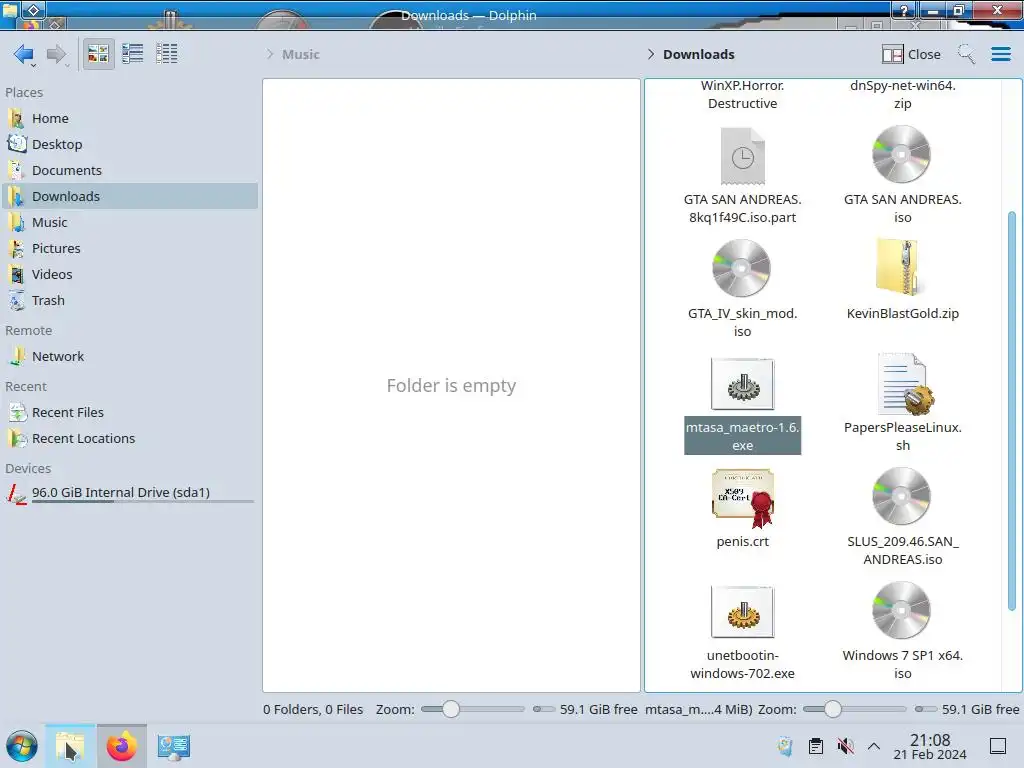Image resolution: width=1024 pixels, height=768 pixels.
Task: Select GTA SAN ANDREAS.iso disc icon
Action: click(x=902, y=155)
